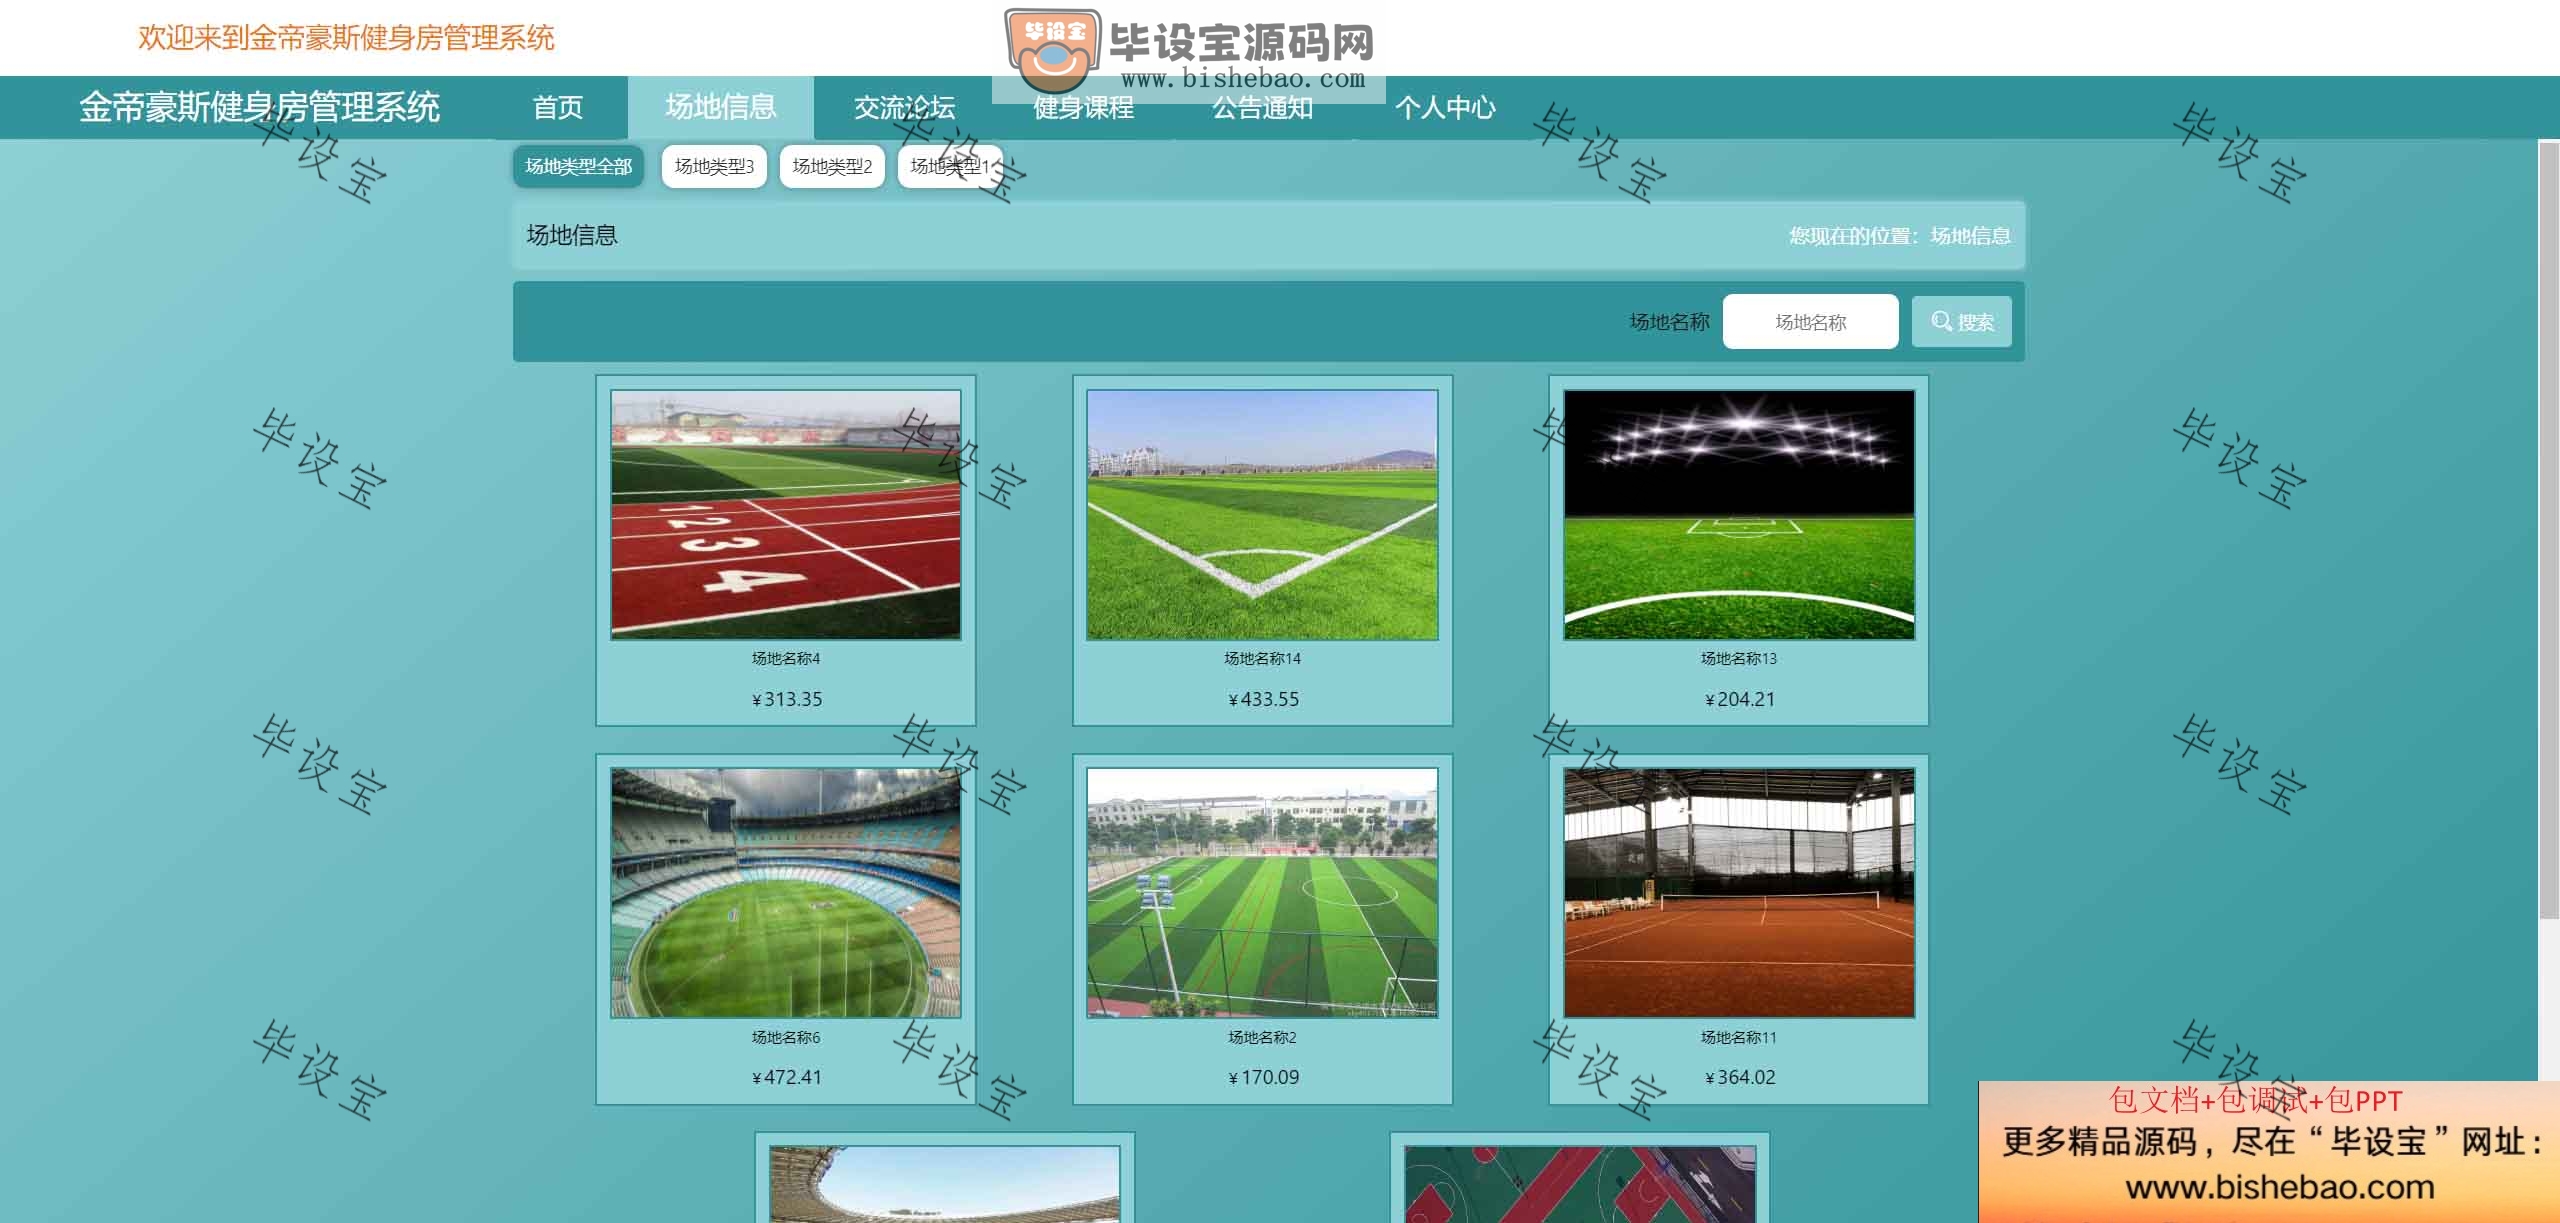
Task: Click the 场地名称2 title text
Action: click(x=1262, y=1037)
